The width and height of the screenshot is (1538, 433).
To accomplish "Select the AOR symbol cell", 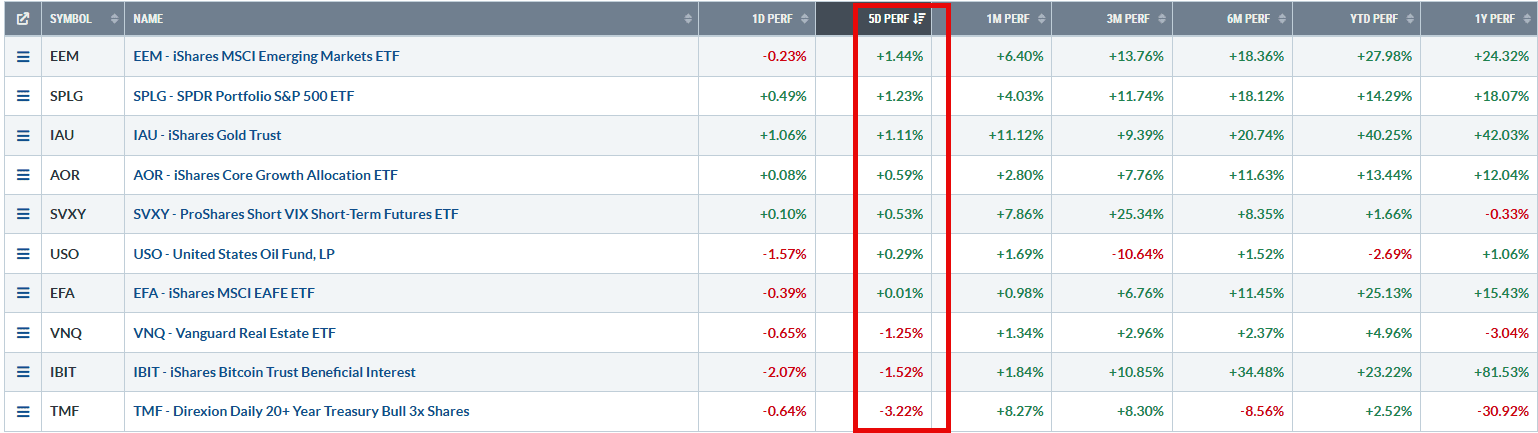I will click(x=83, y=175).
